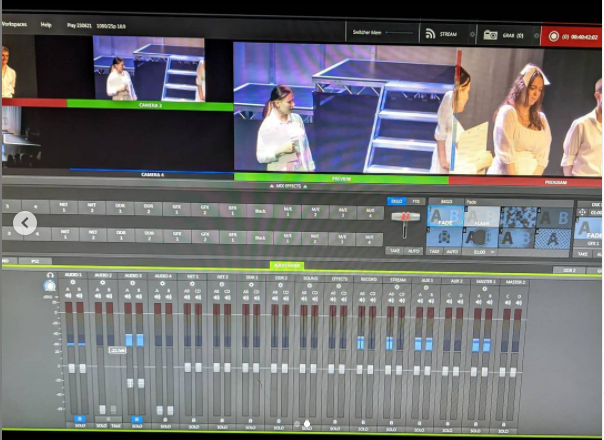Screen dimensions: 604x440
Task: Adjust the headphone volume knob
Action: (50, 285)
